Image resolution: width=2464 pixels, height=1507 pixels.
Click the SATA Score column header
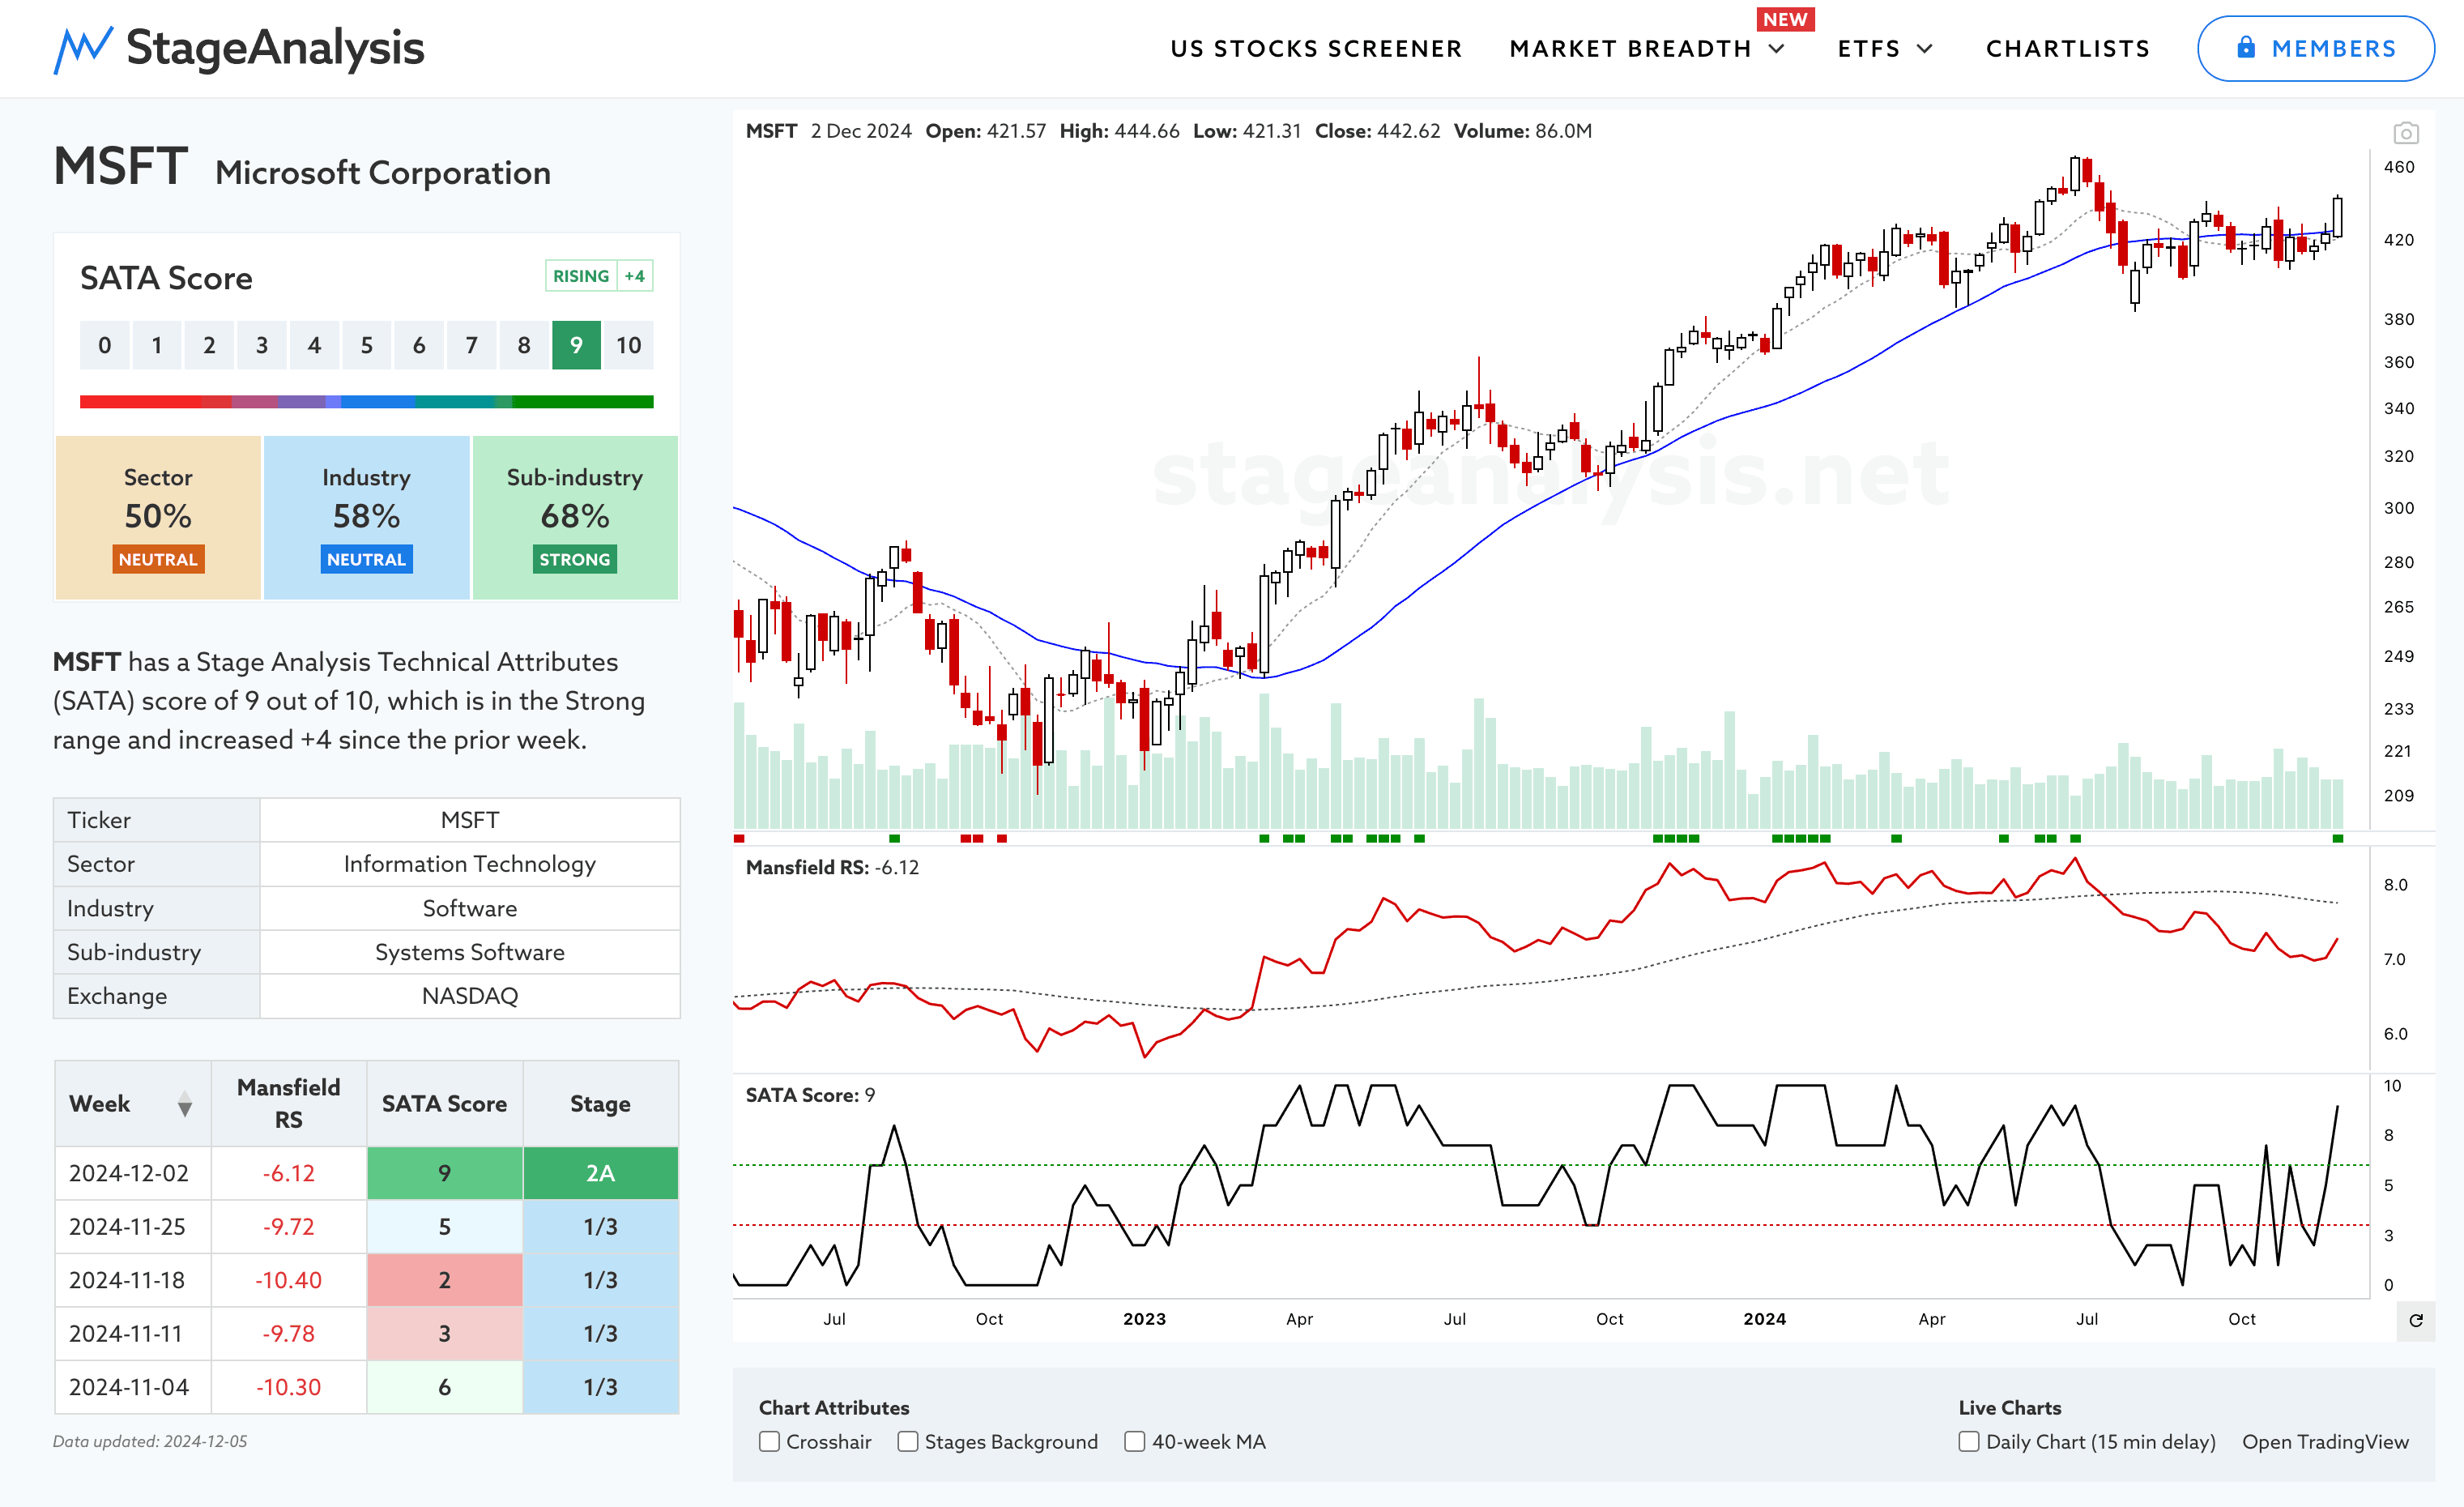click(444, 1104)
